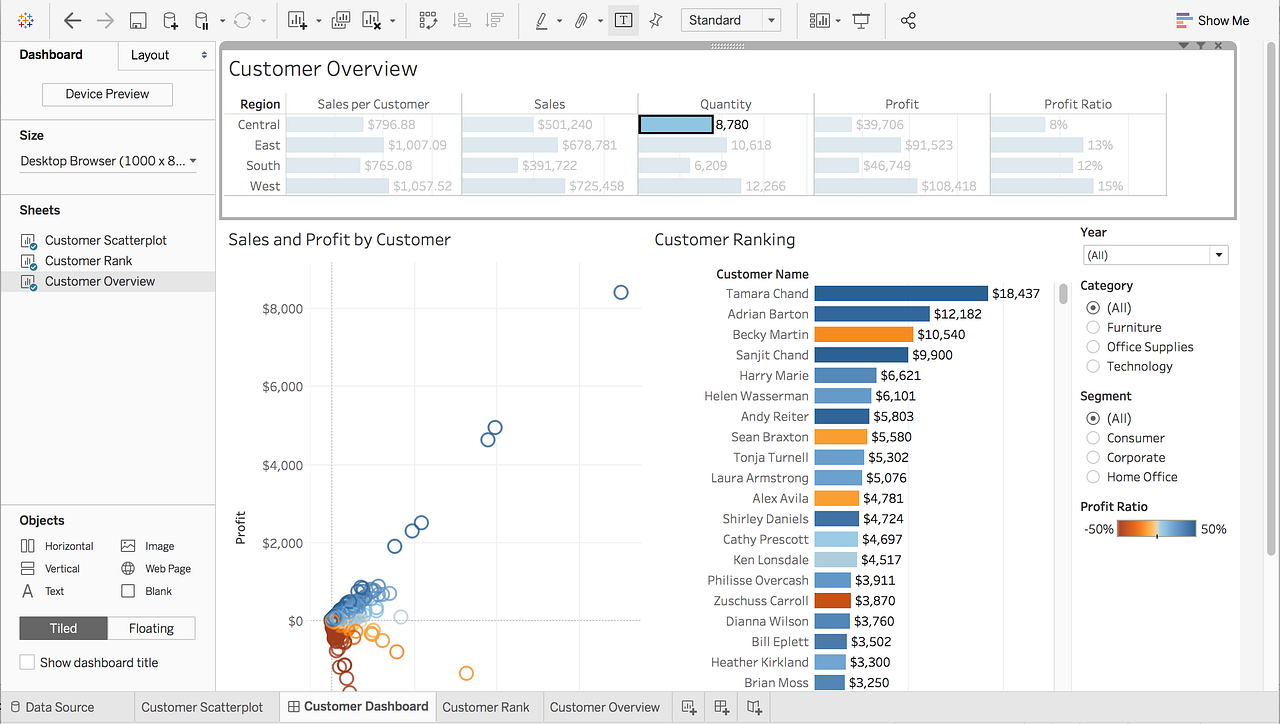1280x724 pixels.
Task: Open the Year filter dropdown
Action: [1219, 255]
